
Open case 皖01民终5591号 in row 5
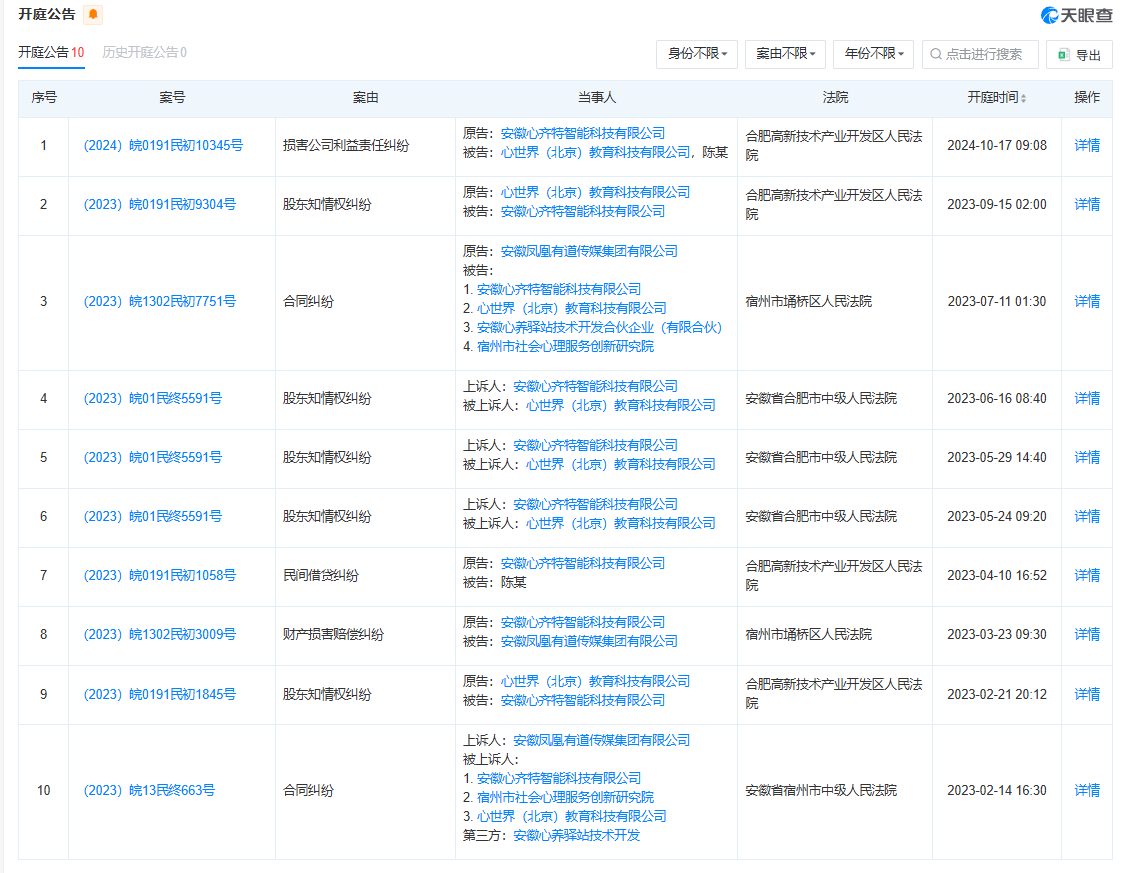pyautogui.click(x=152, y=457)
